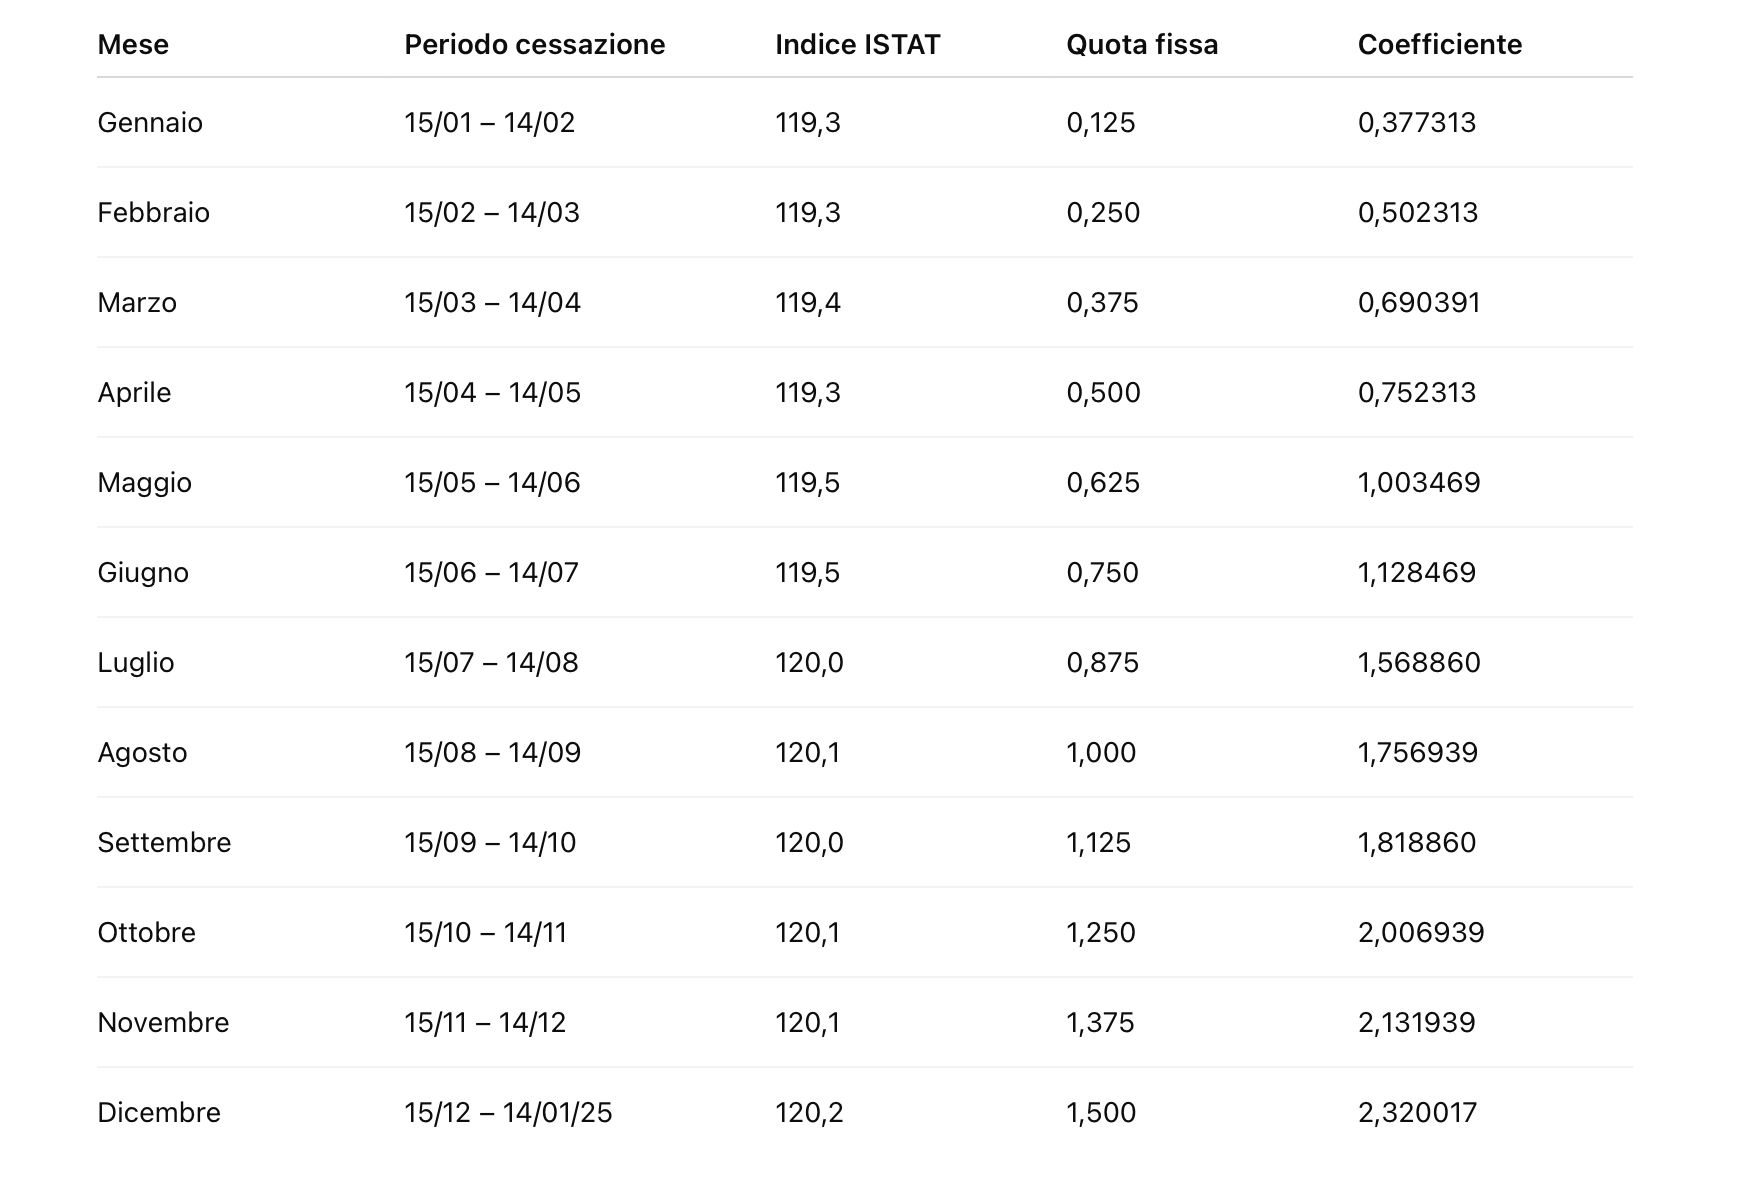Click the Marzo coefficient 0,690391
1756x1192 pixels.
click(1418, 303)
